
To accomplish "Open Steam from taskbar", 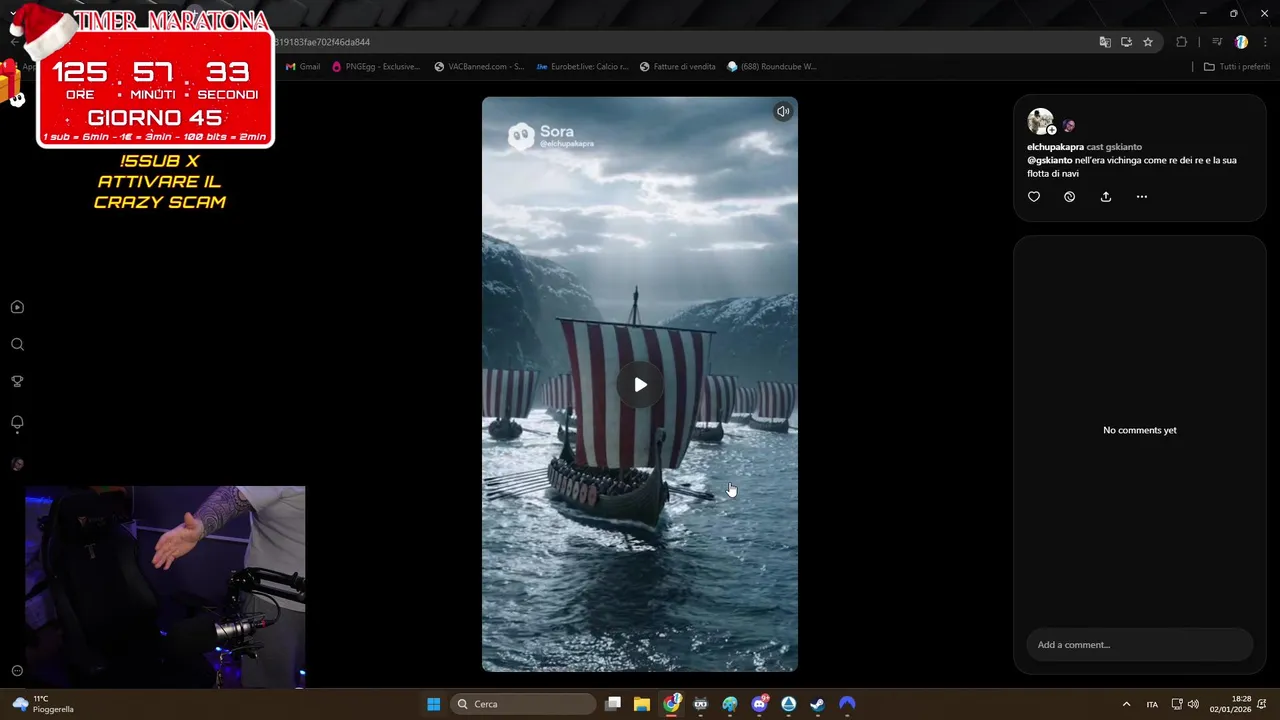I will pos(817,704).
